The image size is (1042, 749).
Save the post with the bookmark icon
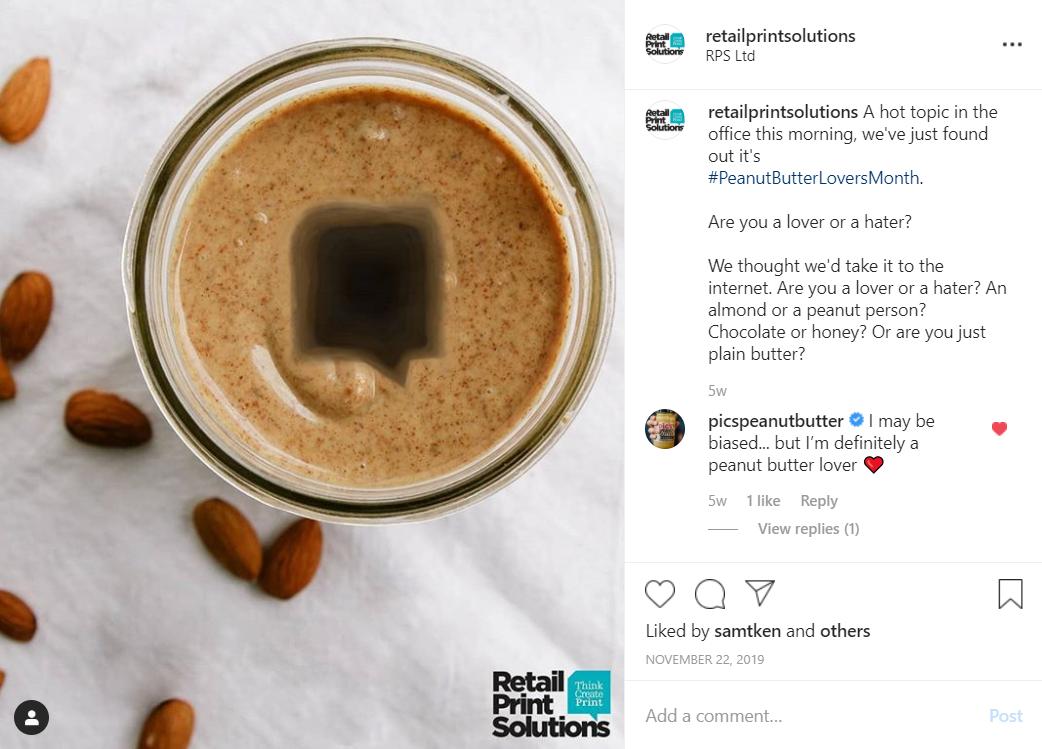[1010, 593]
